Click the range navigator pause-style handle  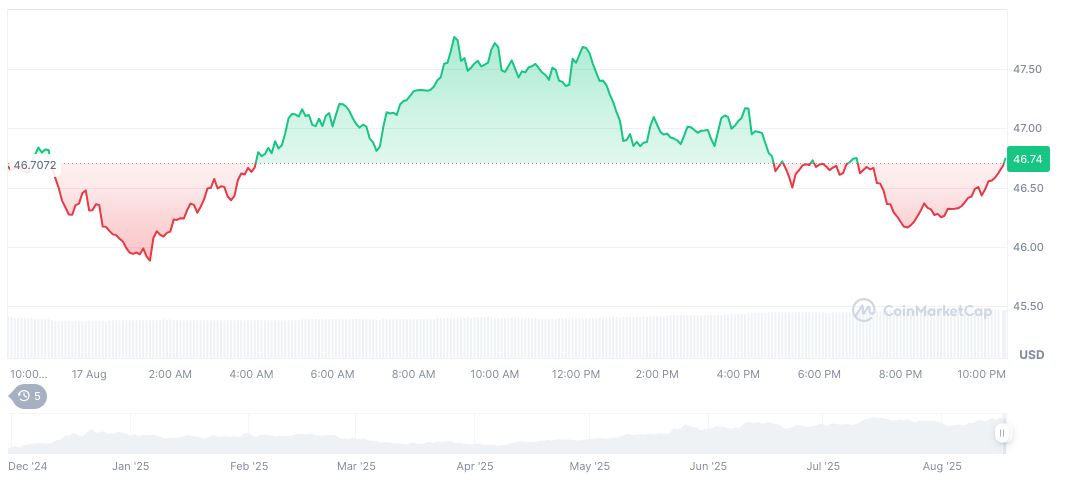coord(1002,433)
